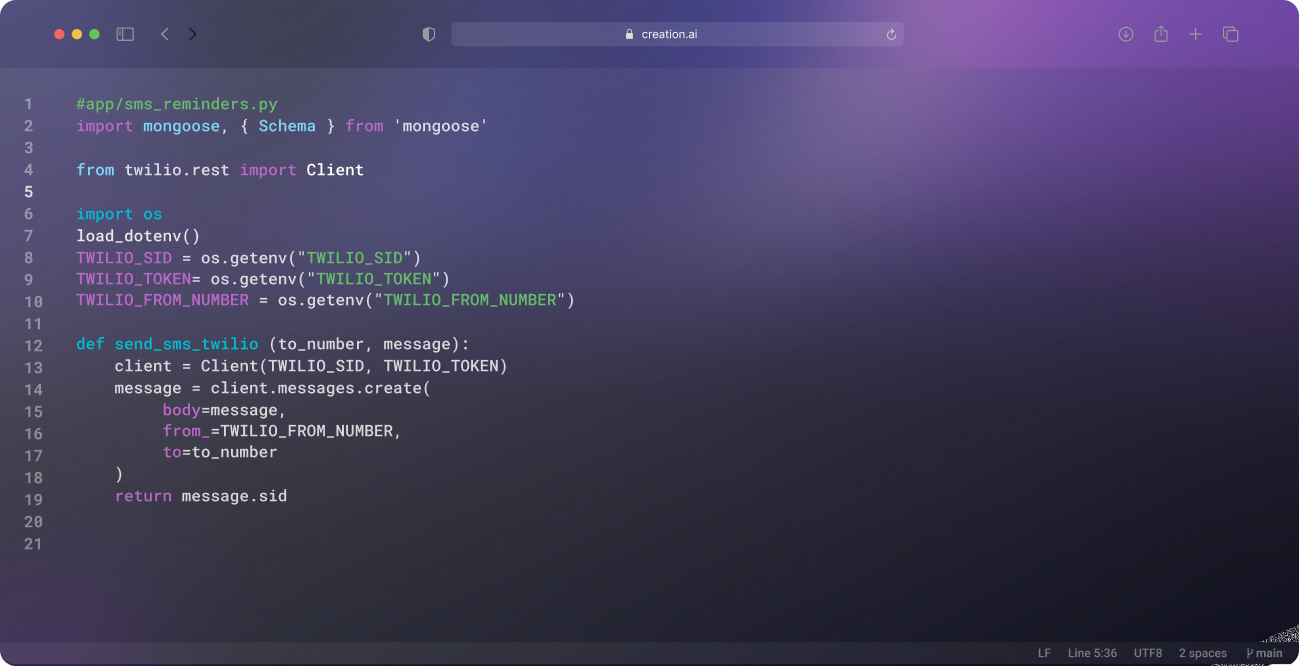Go back with the left chevron

point(164,34)
